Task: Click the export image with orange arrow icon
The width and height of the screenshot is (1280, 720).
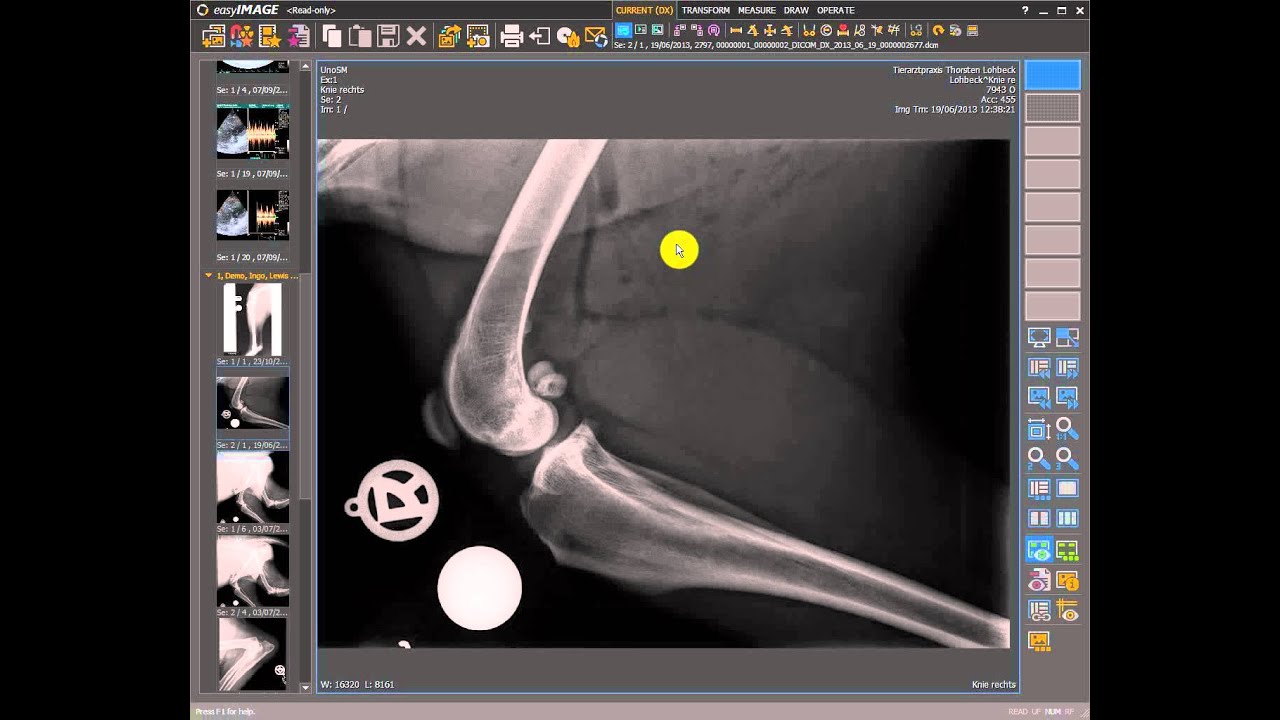Action: (450, 37)
